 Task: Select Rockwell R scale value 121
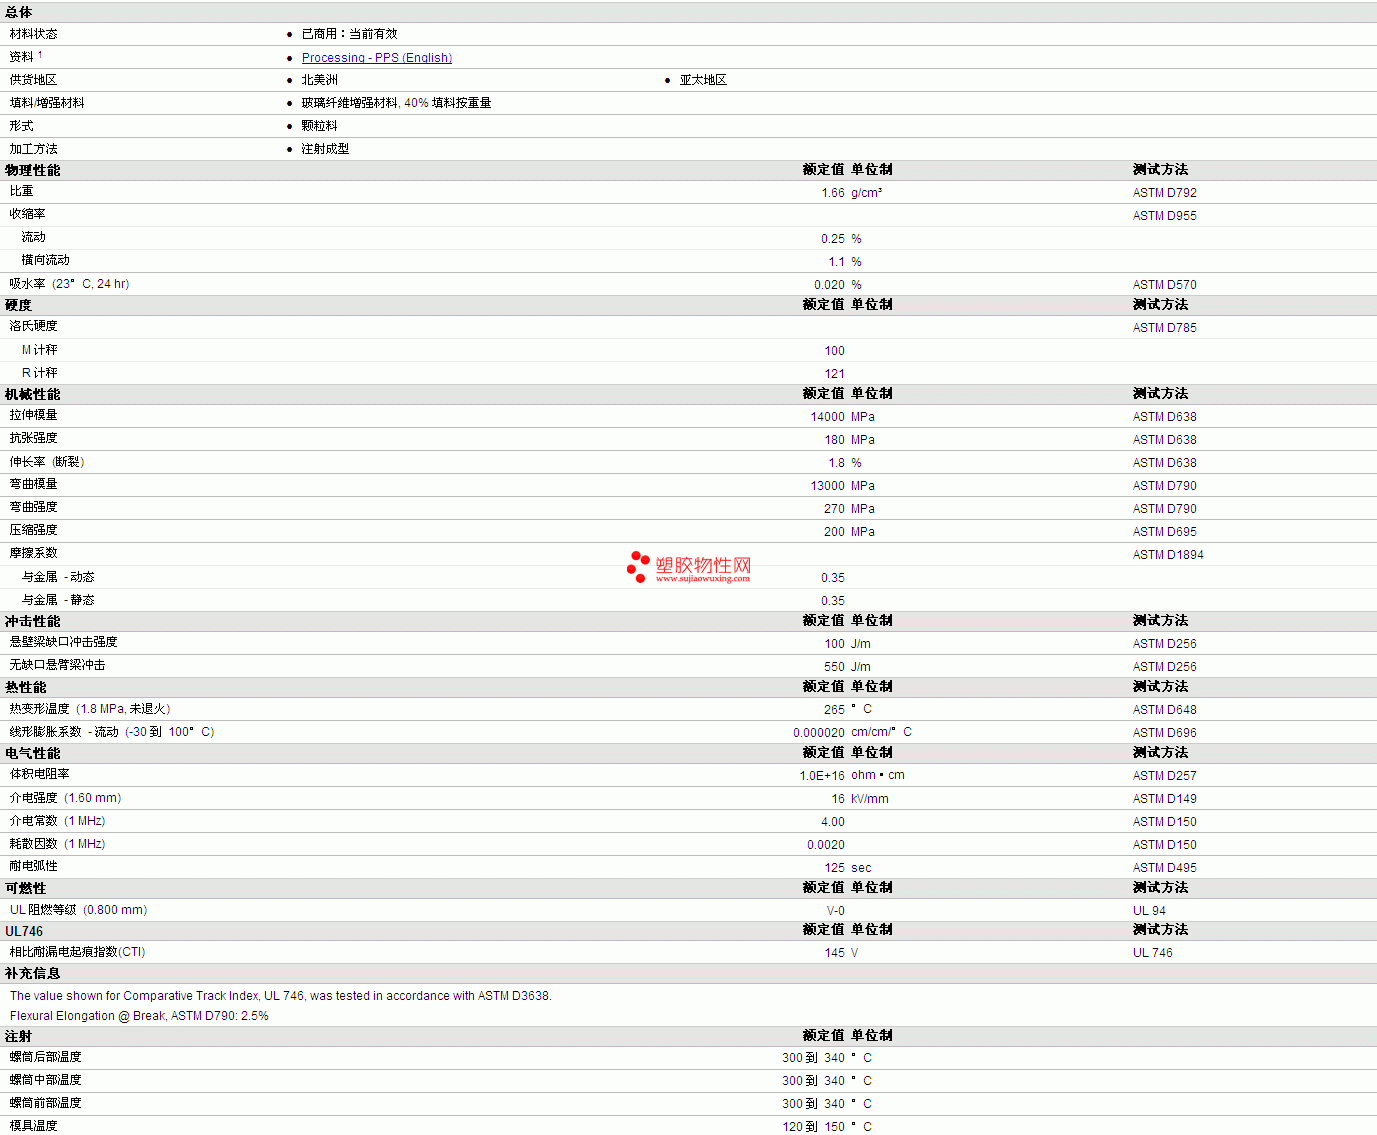835,374
